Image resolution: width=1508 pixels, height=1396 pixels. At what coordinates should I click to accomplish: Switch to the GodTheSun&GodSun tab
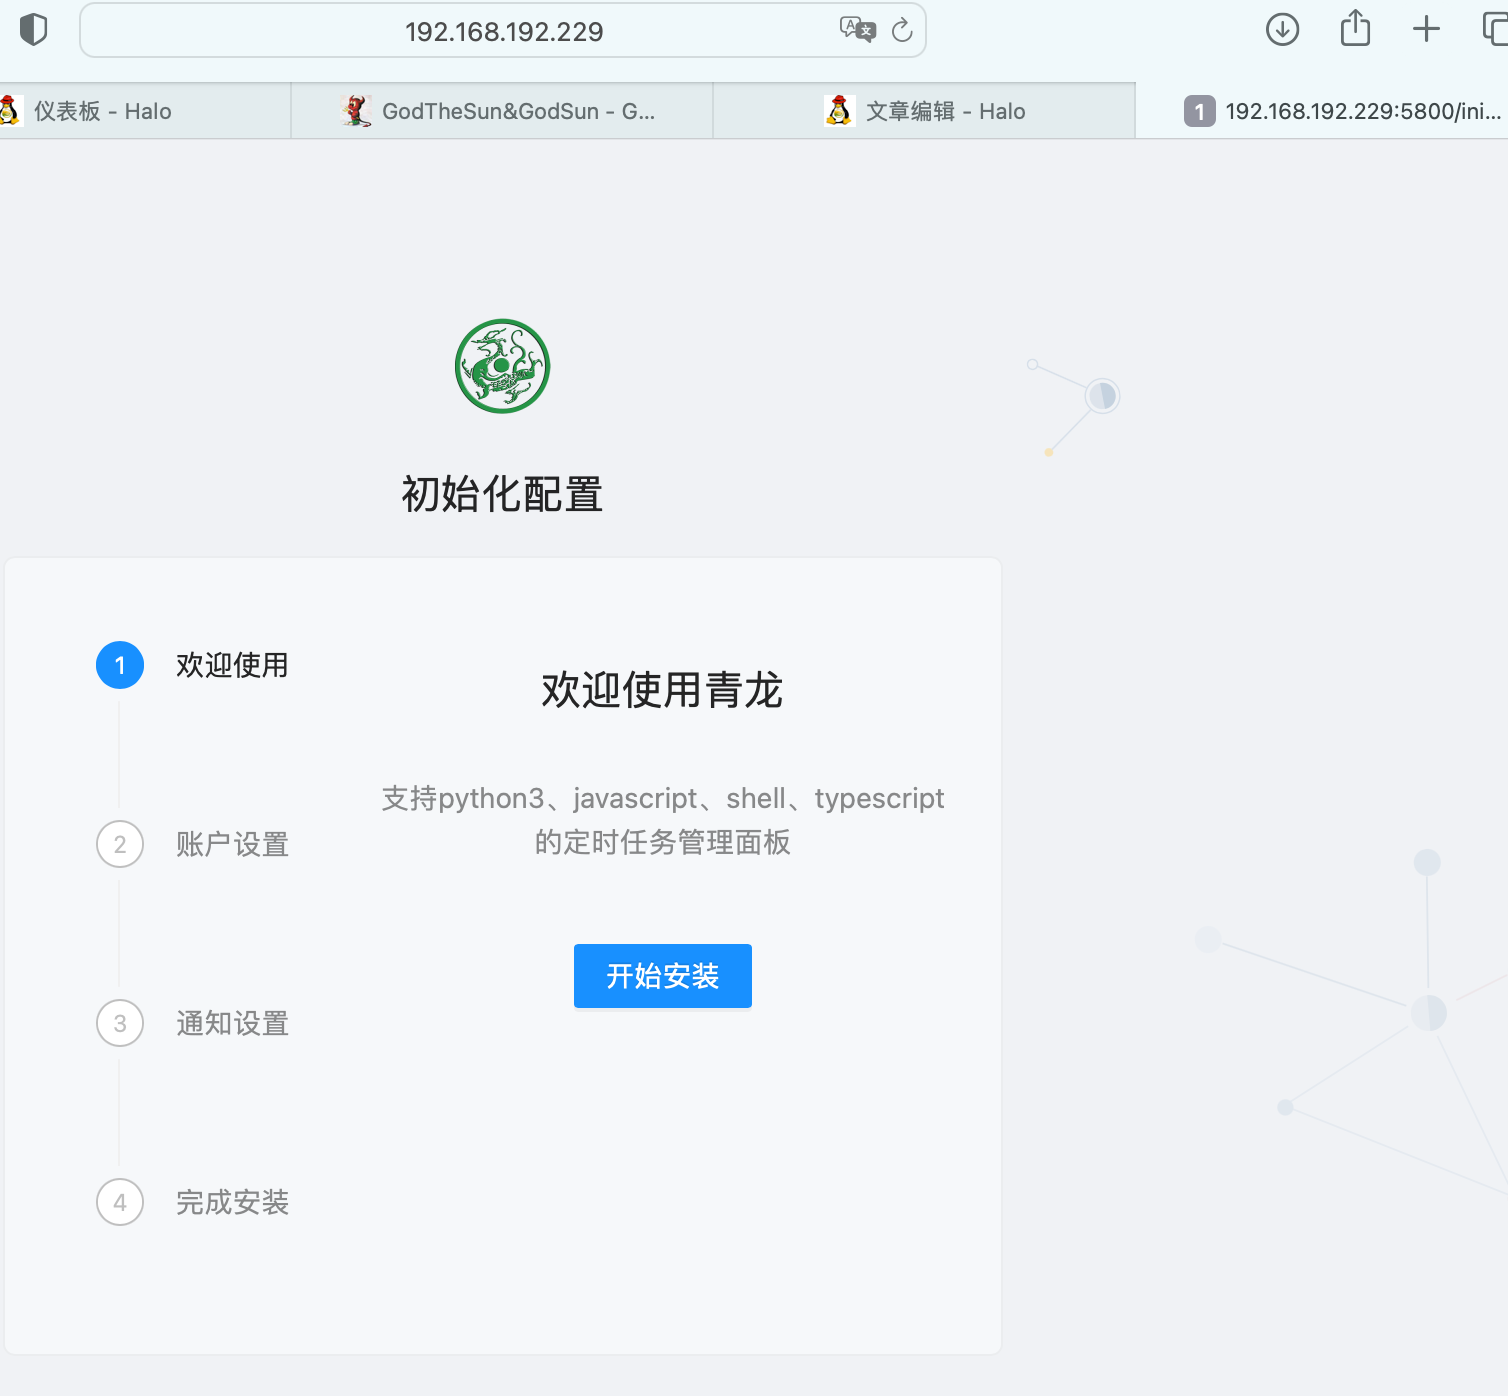click(x=502, y=111)
